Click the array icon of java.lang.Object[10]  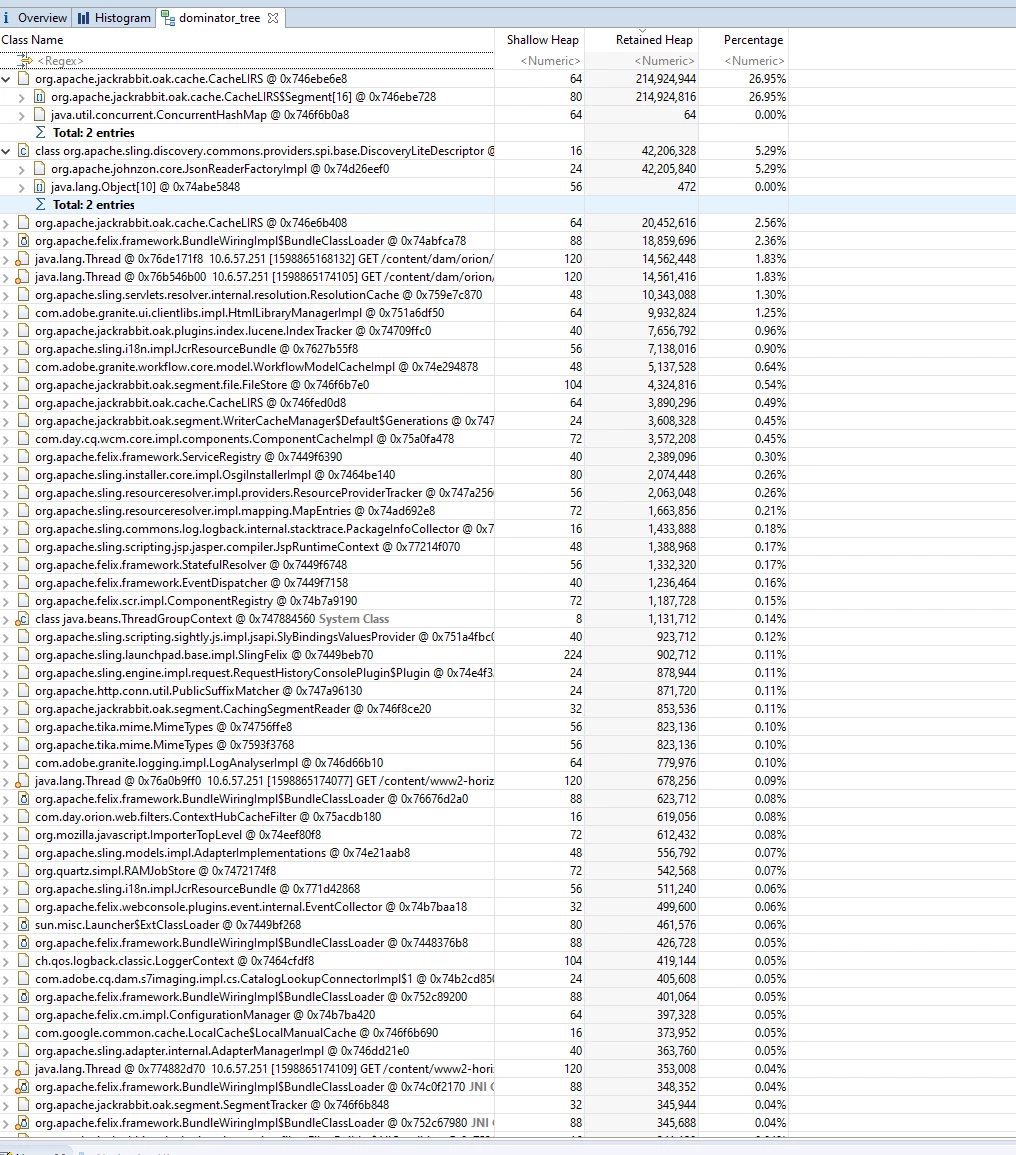coord(40,187)
